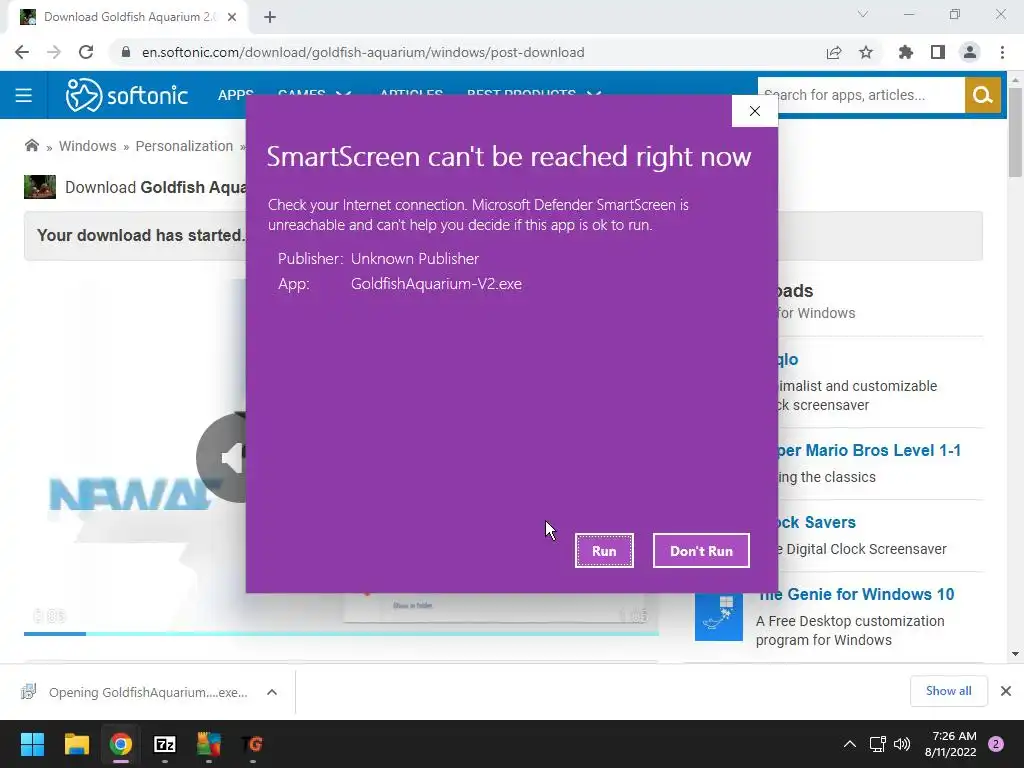Show hidden system tray icons

point(850,744)
